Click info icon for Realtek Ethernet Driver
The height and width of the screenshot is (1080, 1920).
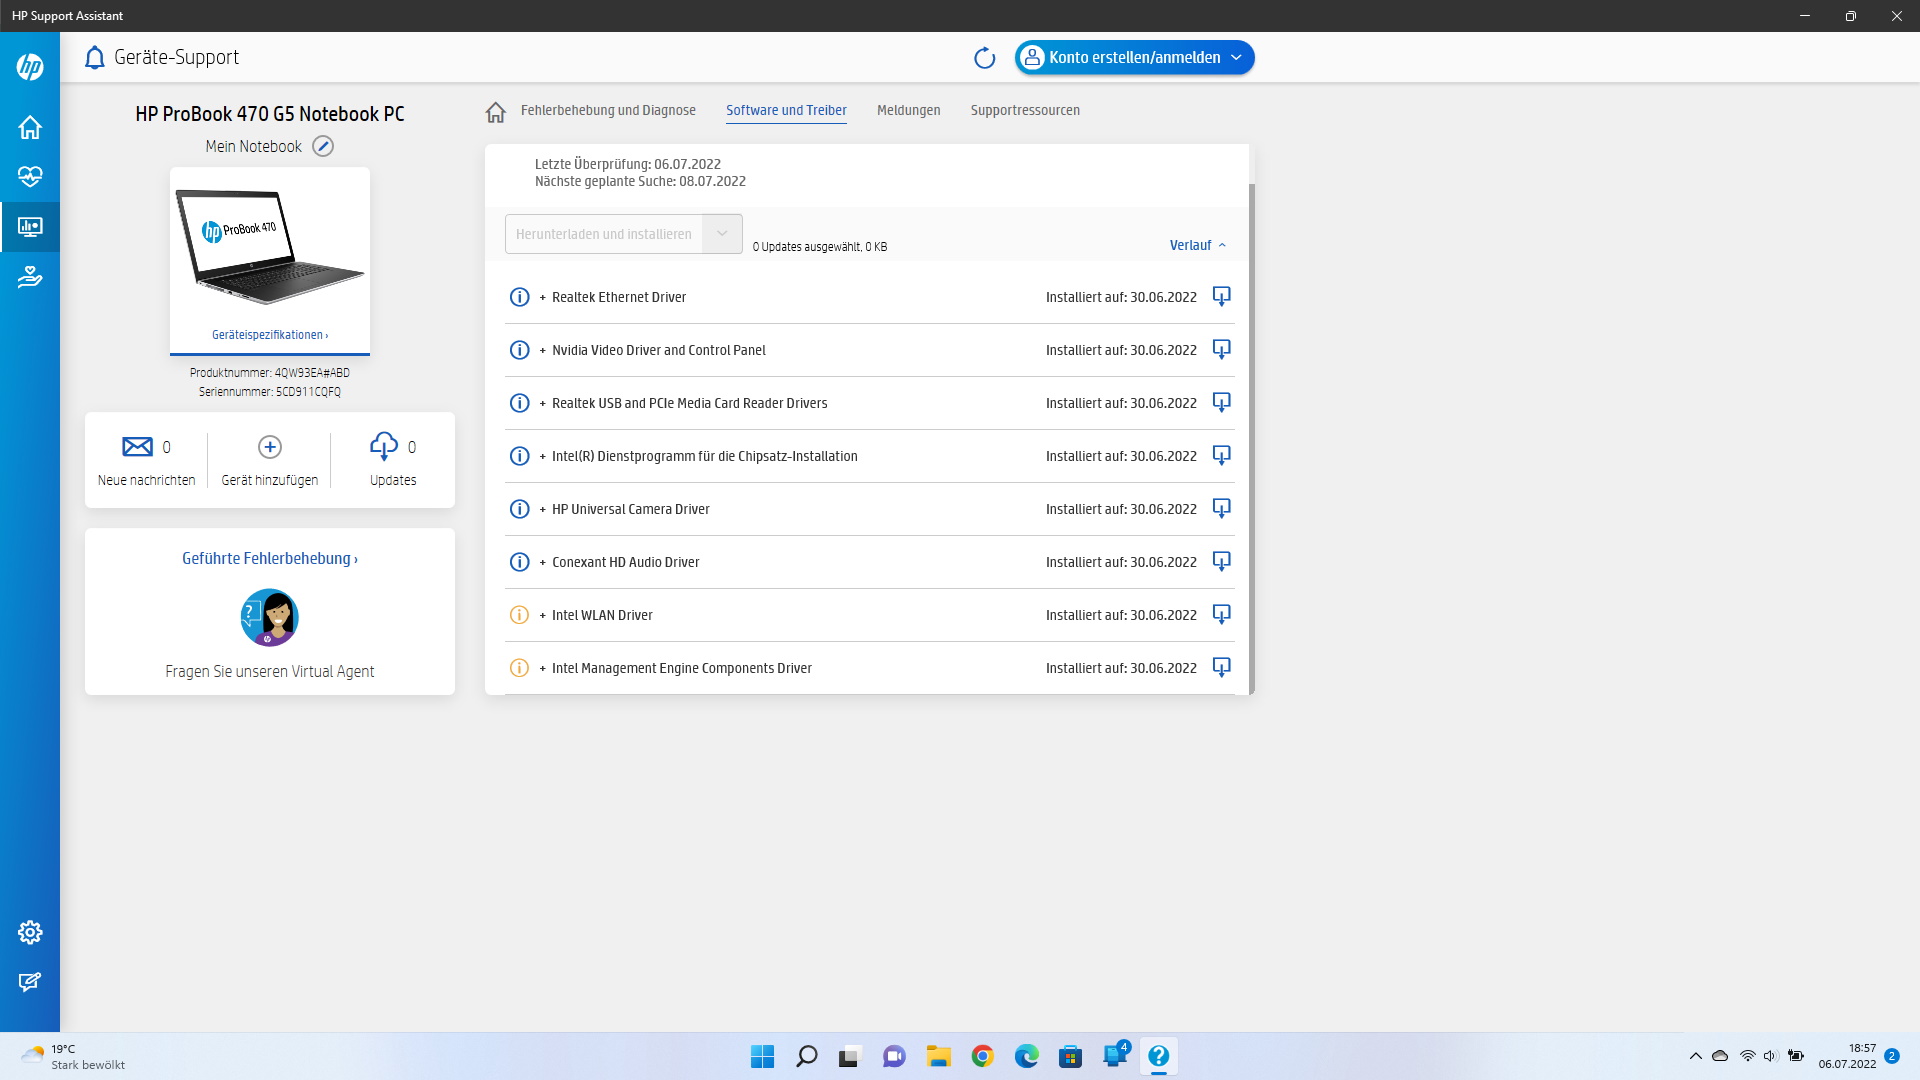click(519, 297)
